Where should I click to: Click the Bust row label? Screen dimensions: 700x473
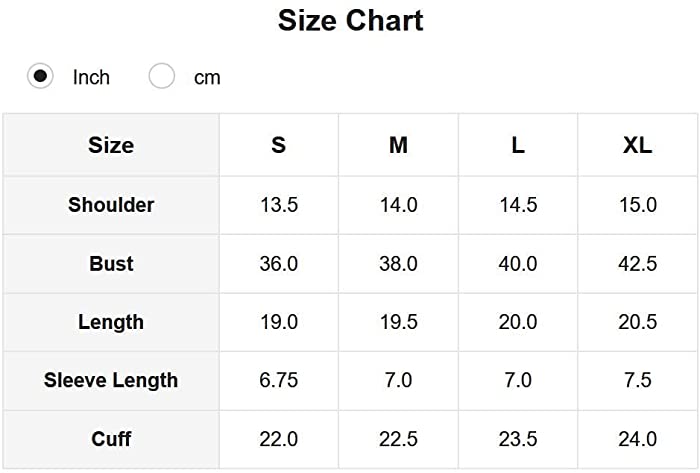[111, 263]
